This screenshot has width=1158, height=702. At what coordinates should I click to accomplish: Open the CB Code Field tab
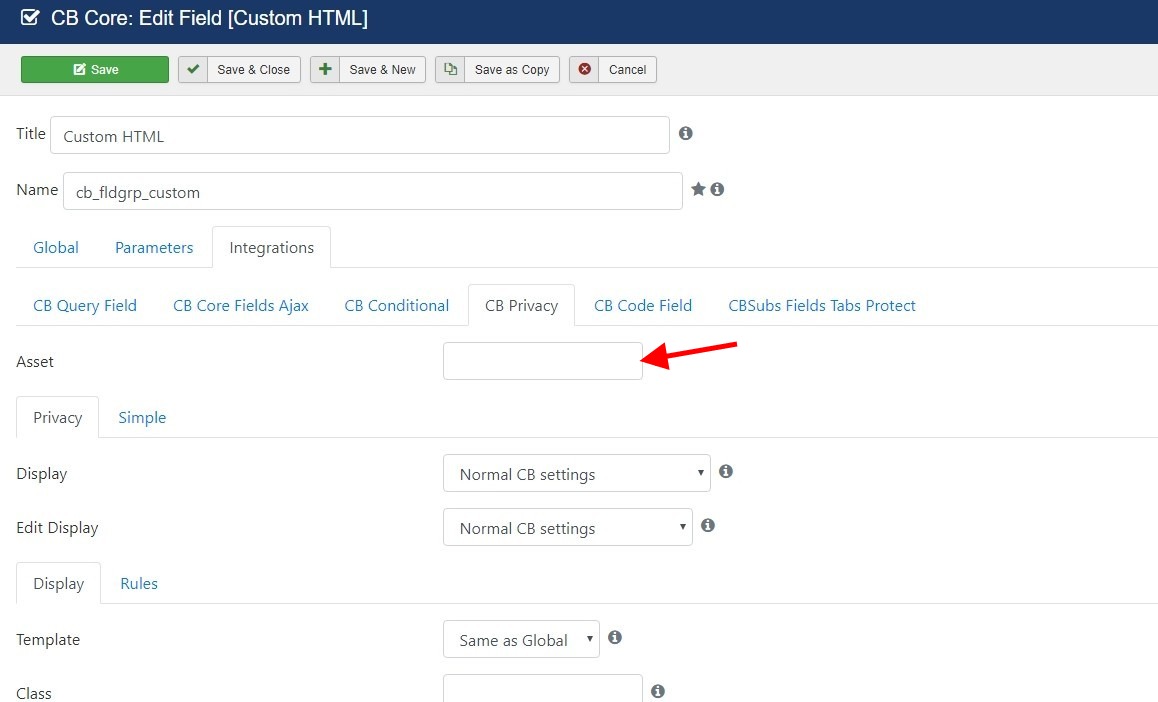tap(643, 306)
